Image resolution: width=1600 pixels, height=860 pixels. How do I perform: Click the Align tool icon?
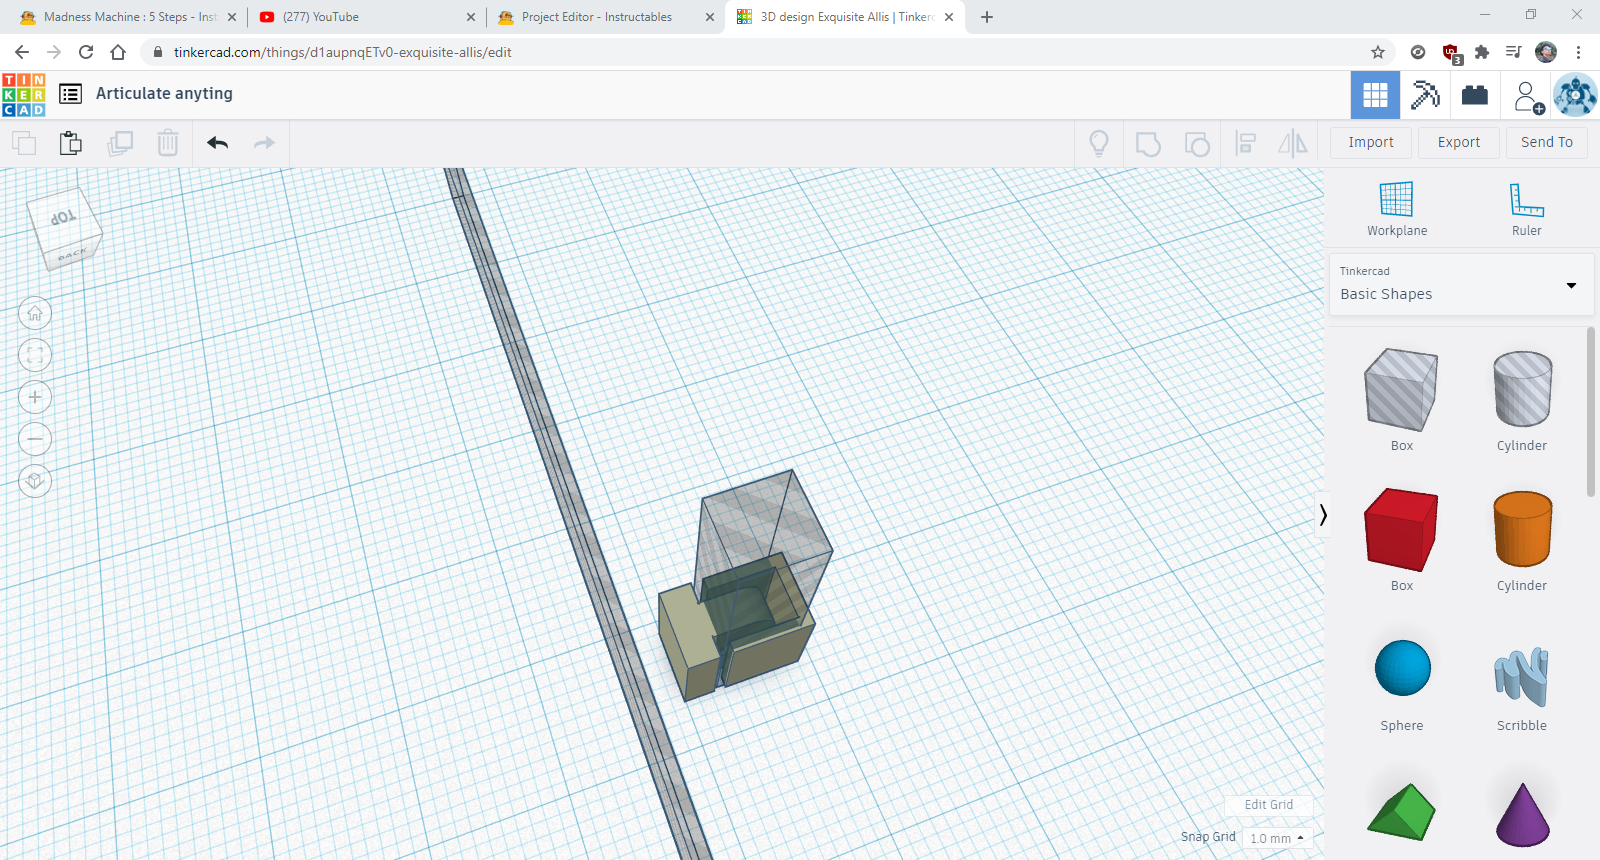click(1245, 143)
